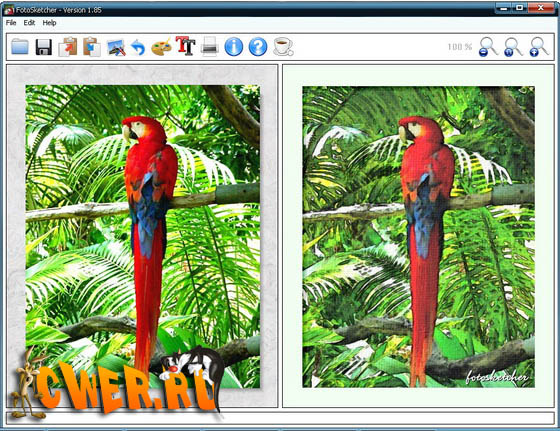Open drawing parameters with the palette icon
Image resolution: width=560 pixels, height=431 pixels.
pyautogui.click(x=161, y=47)
